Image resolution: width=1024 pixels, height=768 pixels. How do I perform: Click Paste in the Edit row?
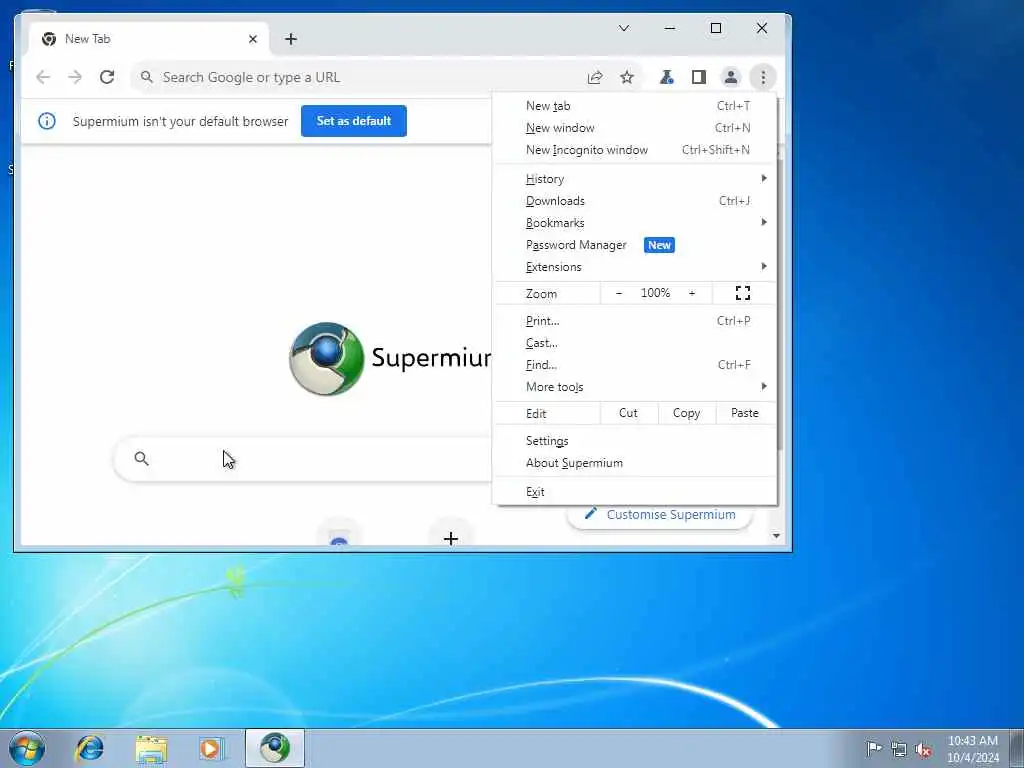[744, 413]
